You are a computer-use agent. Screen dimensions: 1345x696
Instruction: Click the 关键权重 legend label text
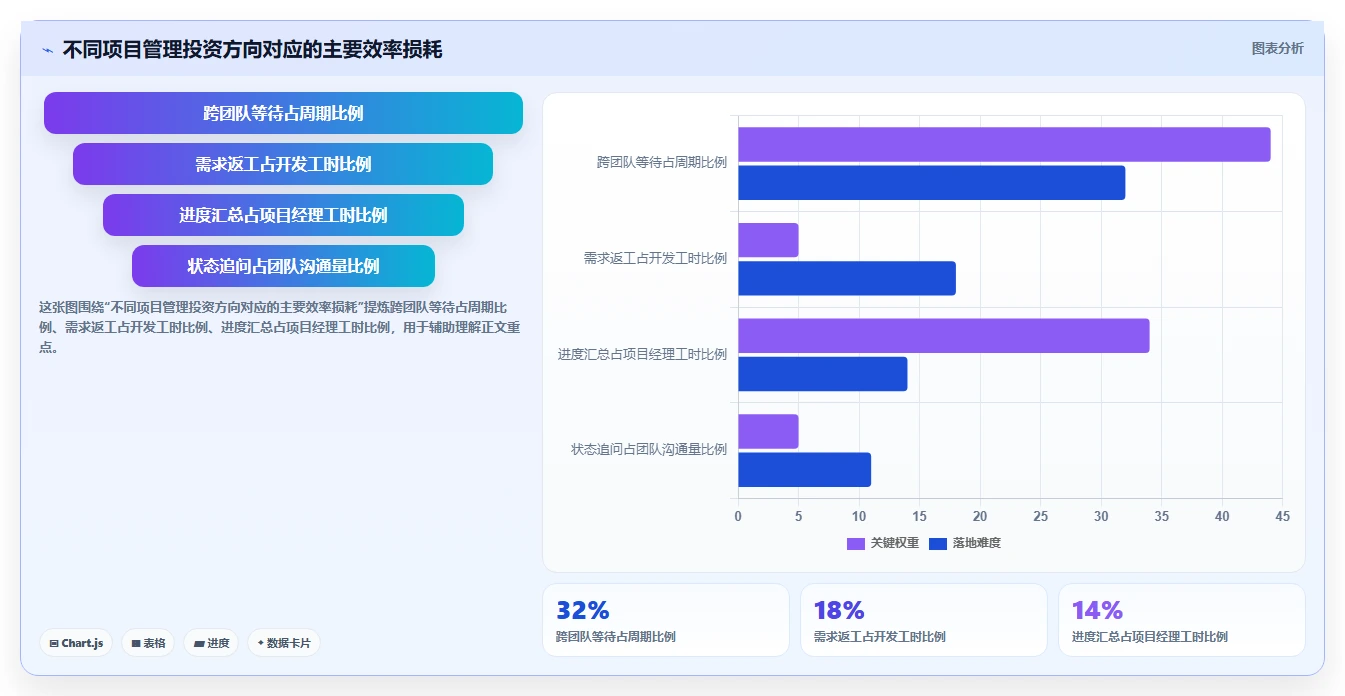pos(894,543)
